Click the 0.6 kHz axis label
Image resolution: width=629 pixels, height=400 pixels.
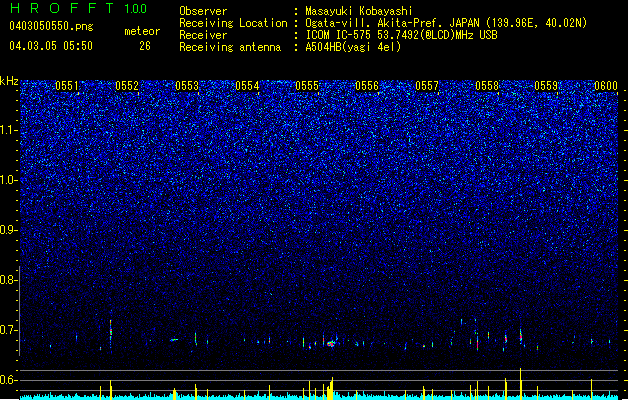(x=8, y=380)
